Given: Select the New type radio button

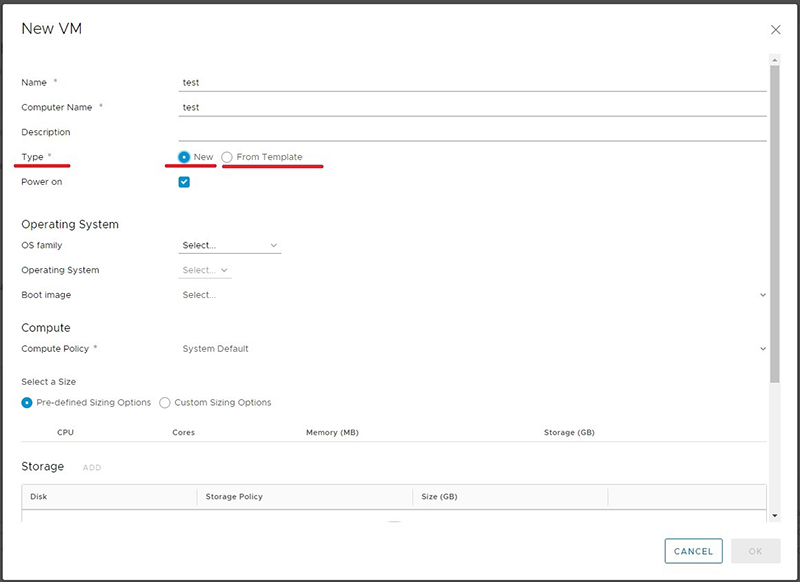Looking at the screenshot, I should tap(184, 157).
